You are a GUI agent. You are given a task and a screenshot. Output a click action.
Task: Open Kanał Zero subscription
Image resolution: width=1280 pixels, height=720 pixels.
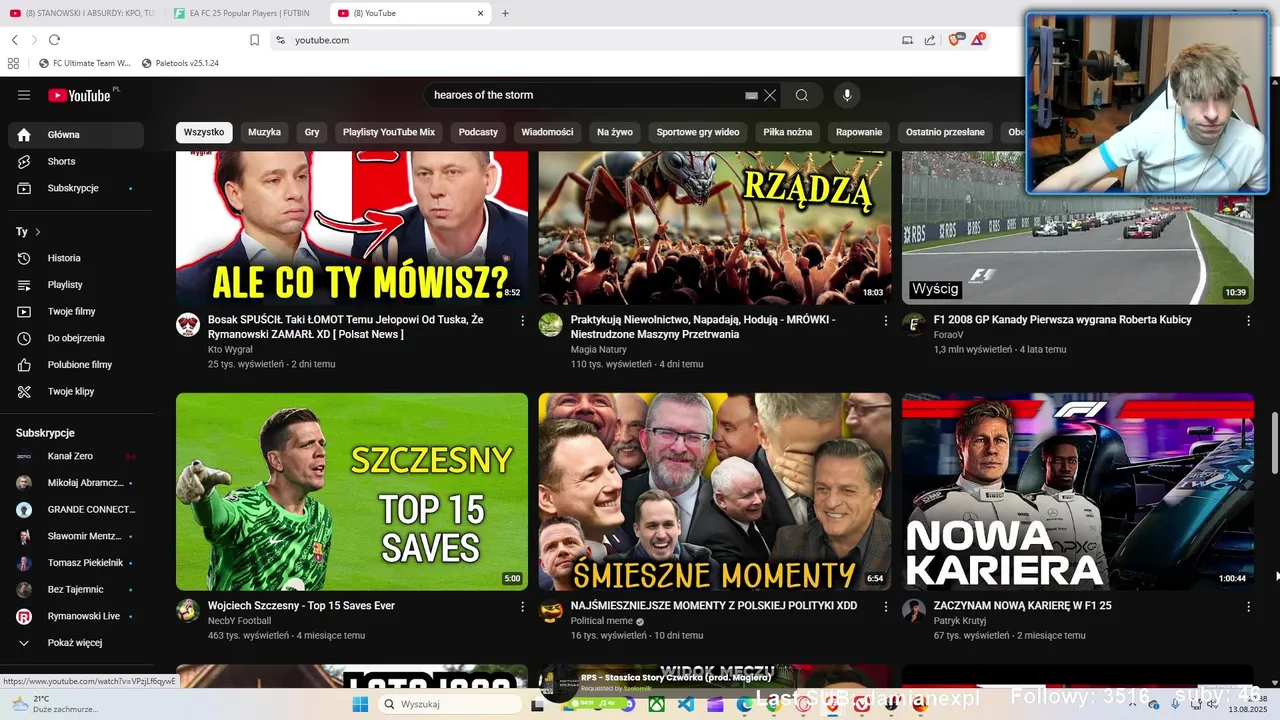75,456
